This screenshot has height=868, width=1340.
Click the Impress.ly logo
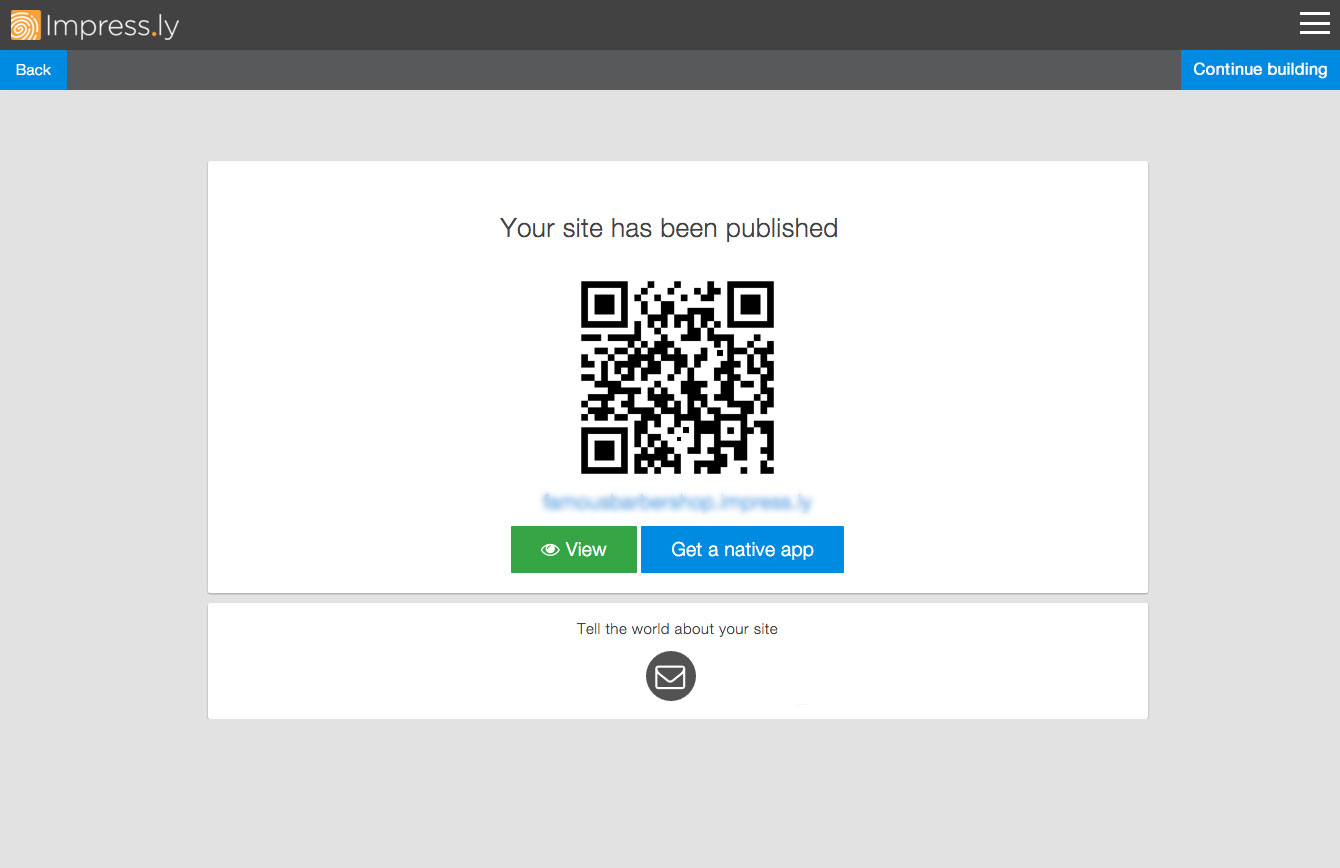(x=95, y=25)
